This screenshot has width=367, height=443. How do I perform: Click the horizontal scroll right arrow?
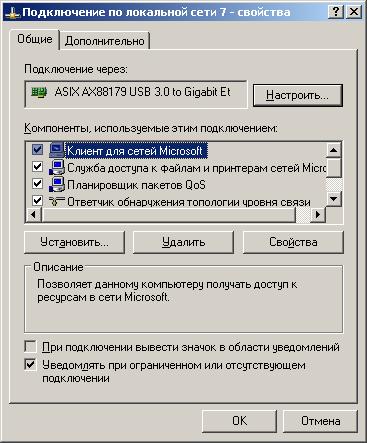pos(318,214)
